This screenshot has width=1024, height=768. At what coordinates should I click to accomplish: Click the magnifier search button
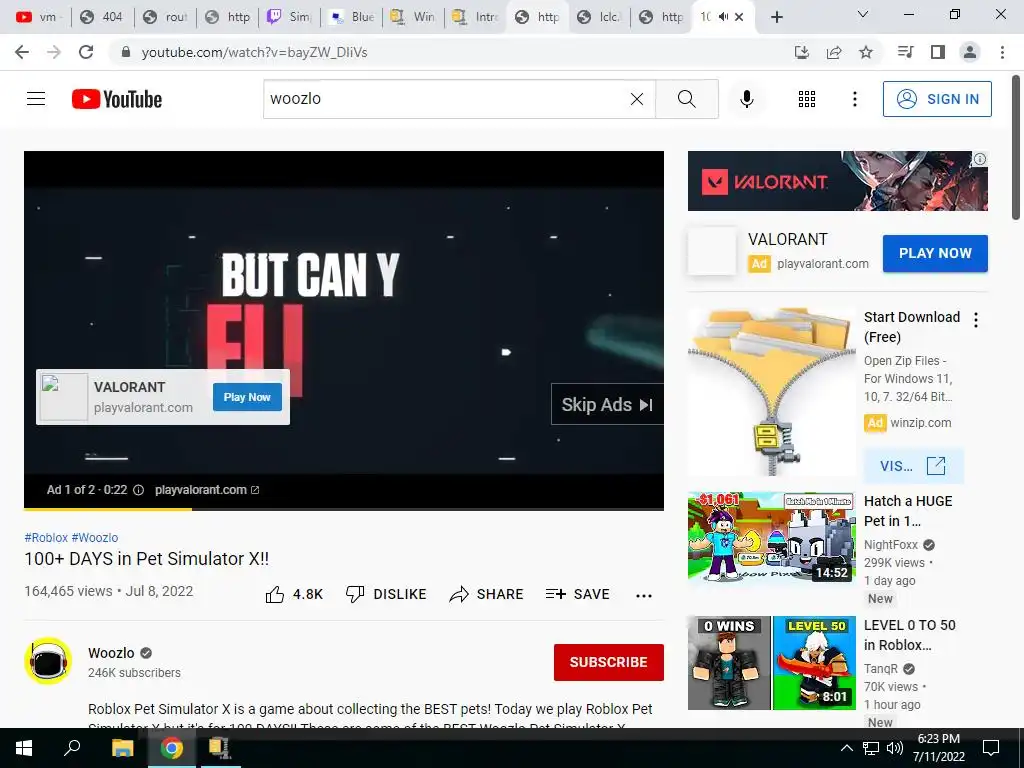(686, 99)
